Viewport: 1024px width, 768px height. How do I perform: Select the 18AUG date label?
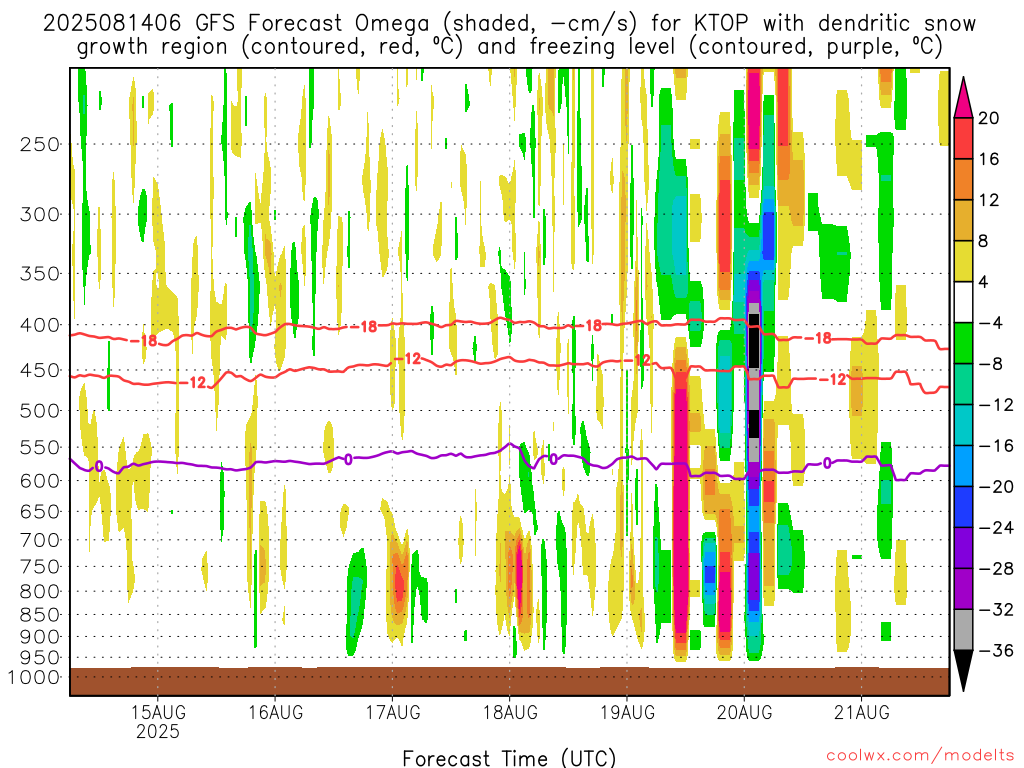(510, 712)
